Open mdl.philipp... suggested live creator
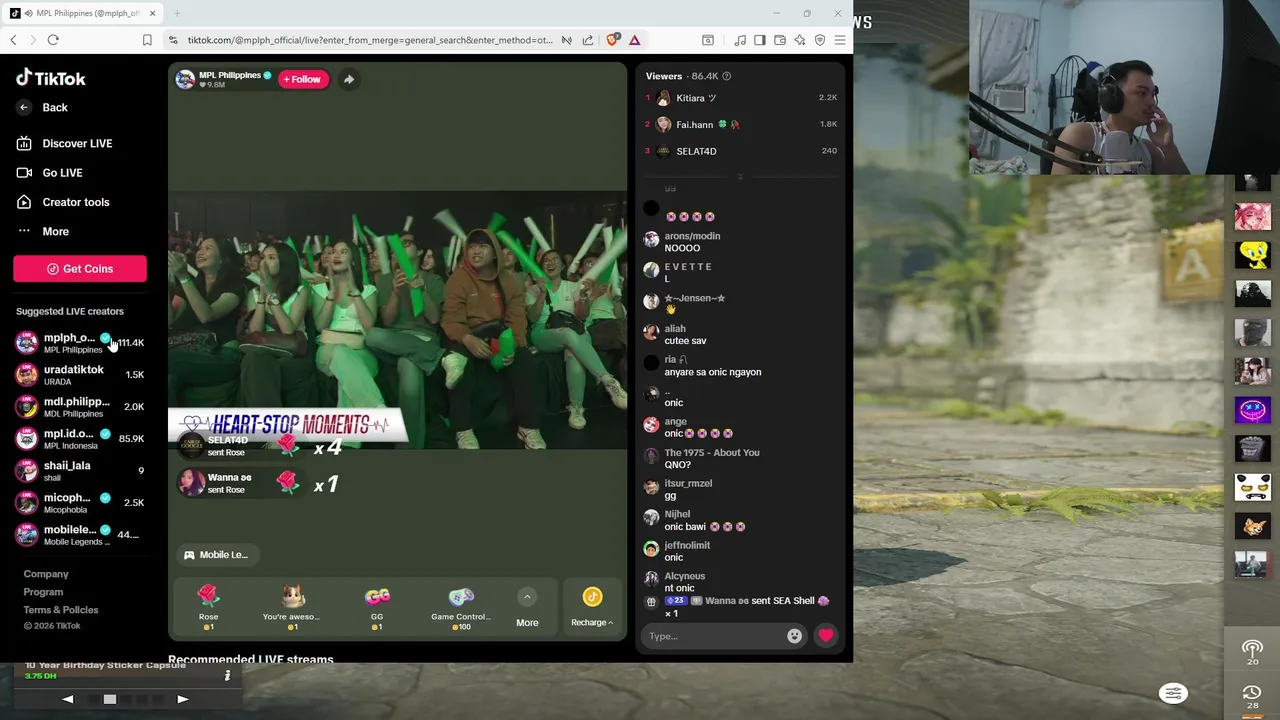 point(80,407)
